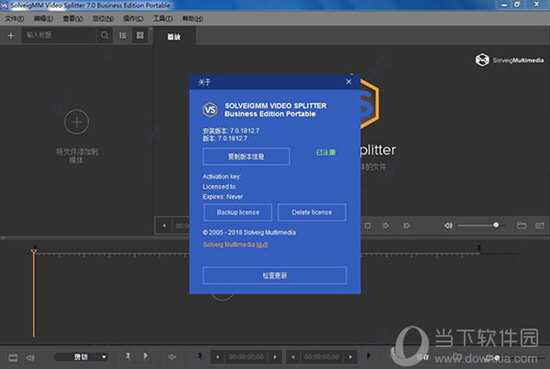550x369 pixels.
Task: Click the Backup license button
Action: pos(238,212)
